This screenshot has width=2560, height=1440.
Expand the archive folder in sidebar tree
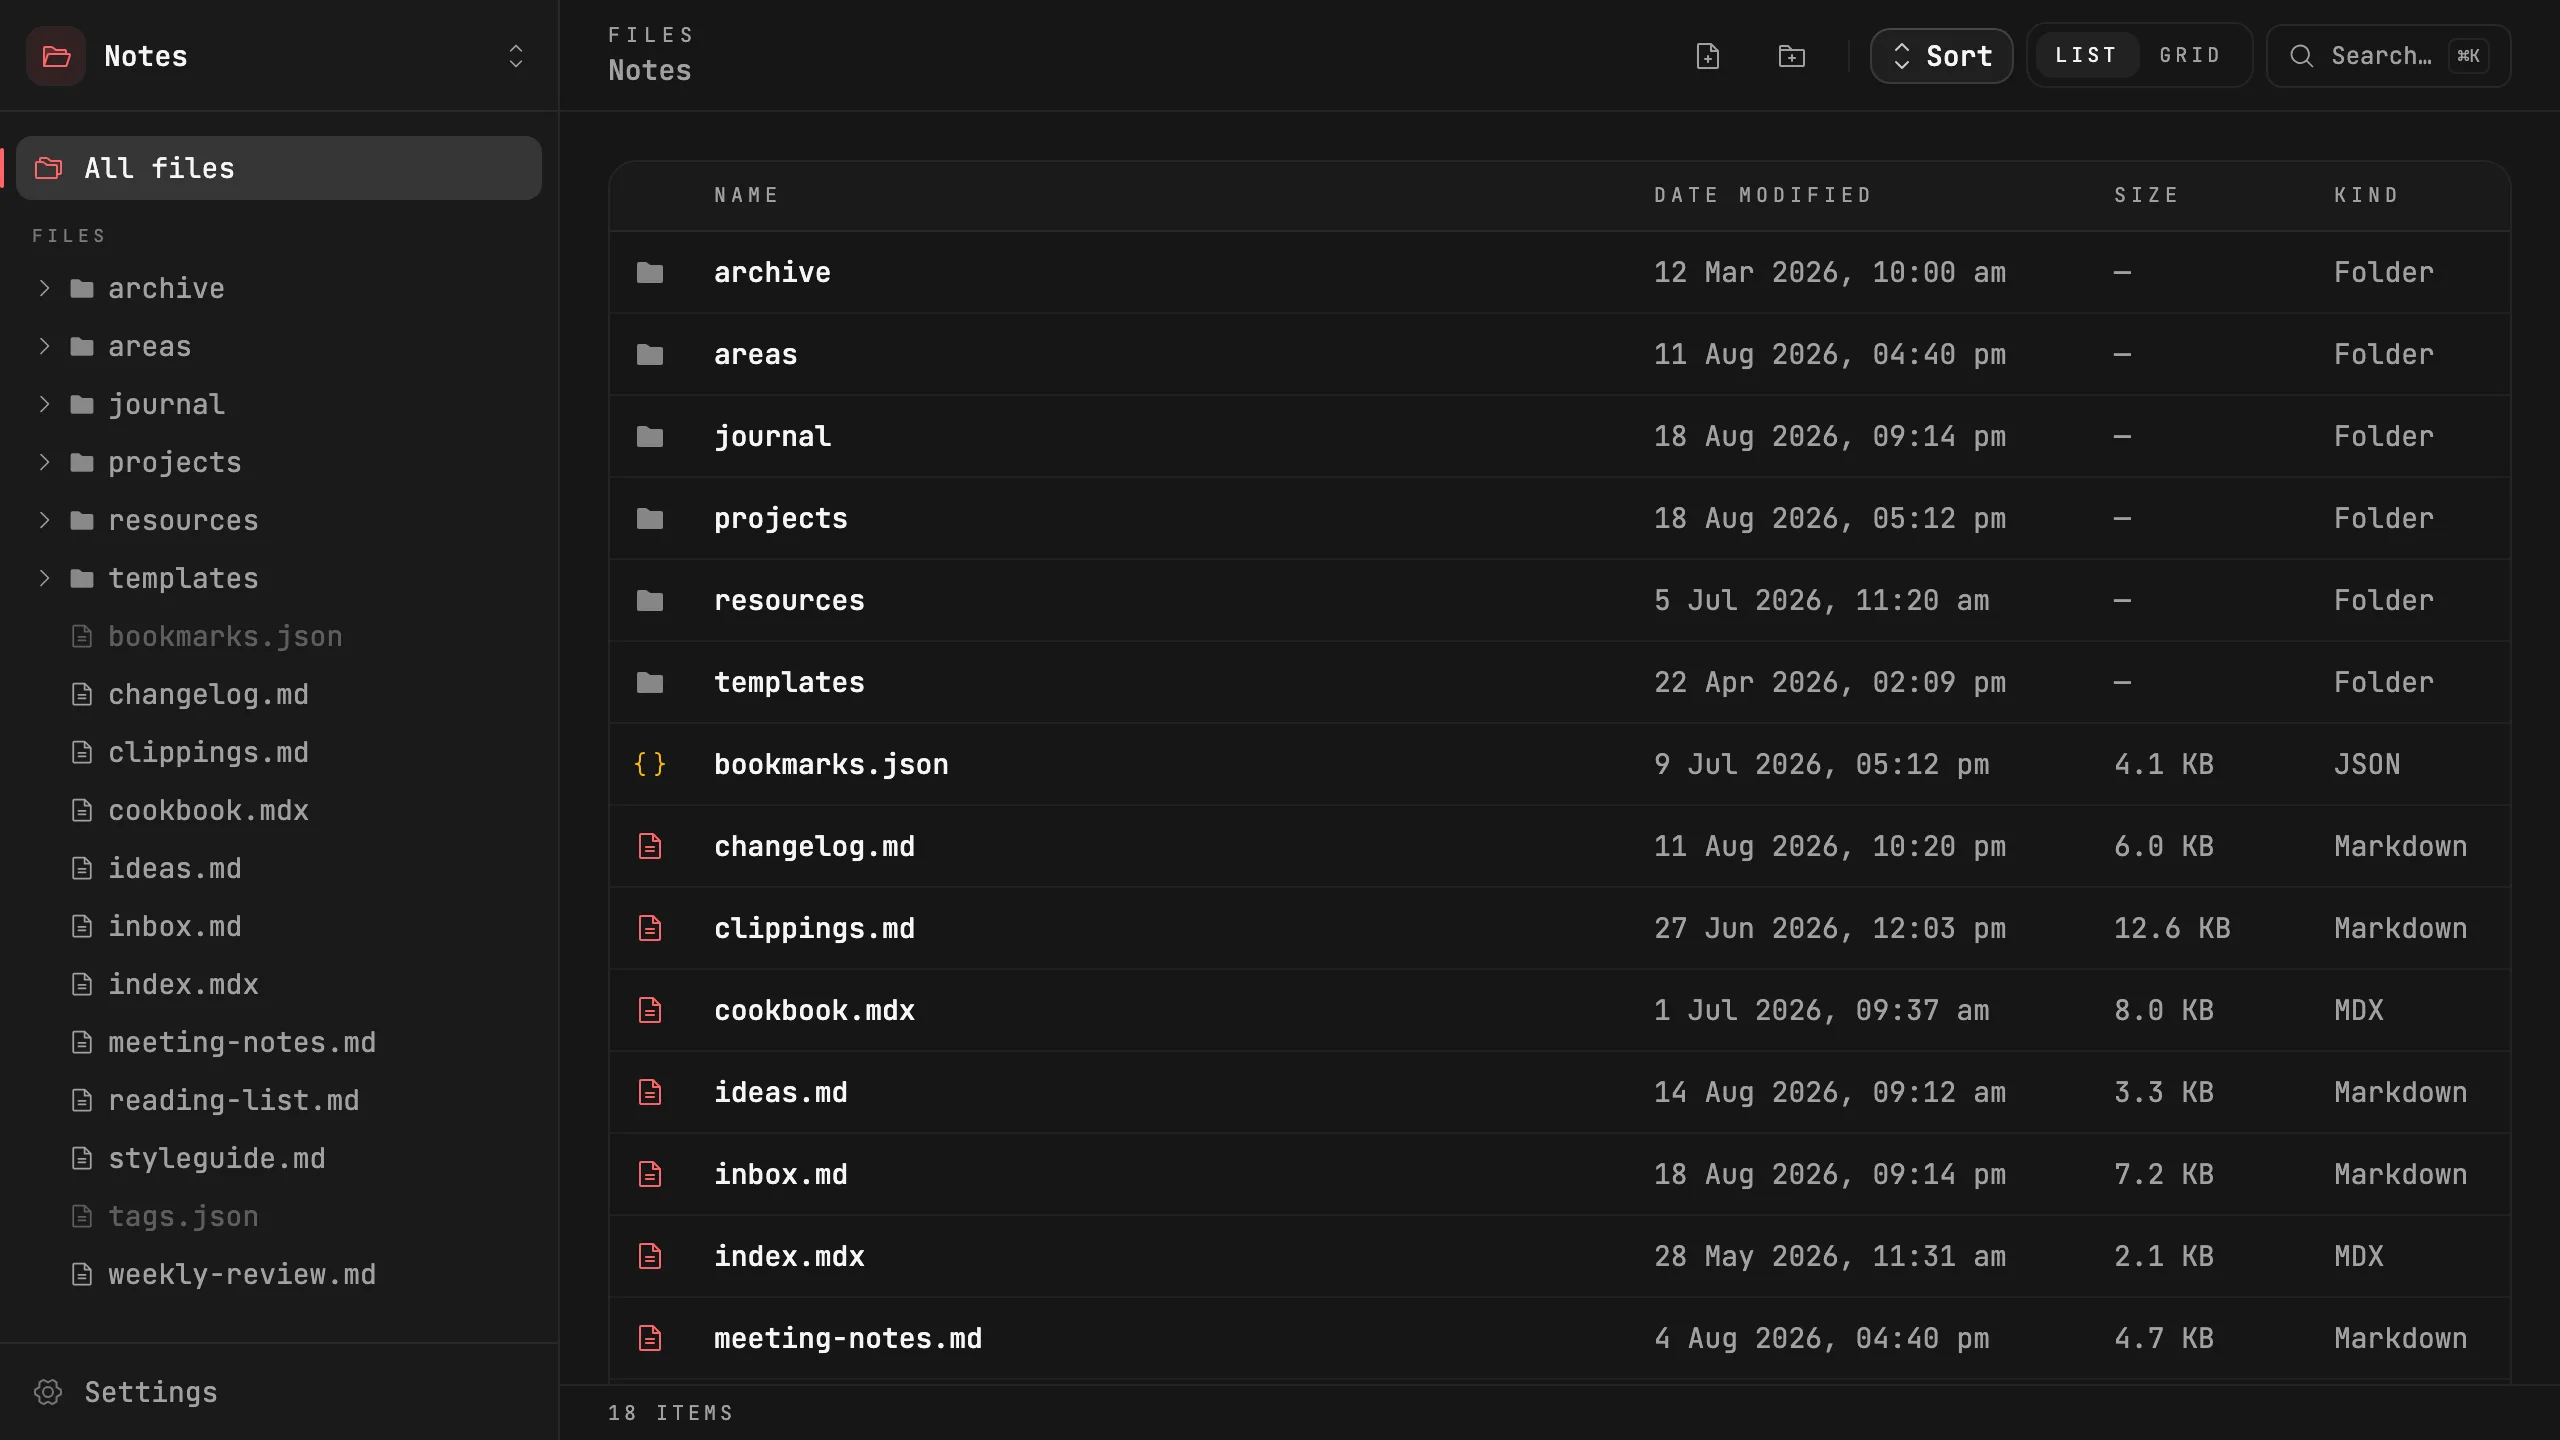pos(44,288)
